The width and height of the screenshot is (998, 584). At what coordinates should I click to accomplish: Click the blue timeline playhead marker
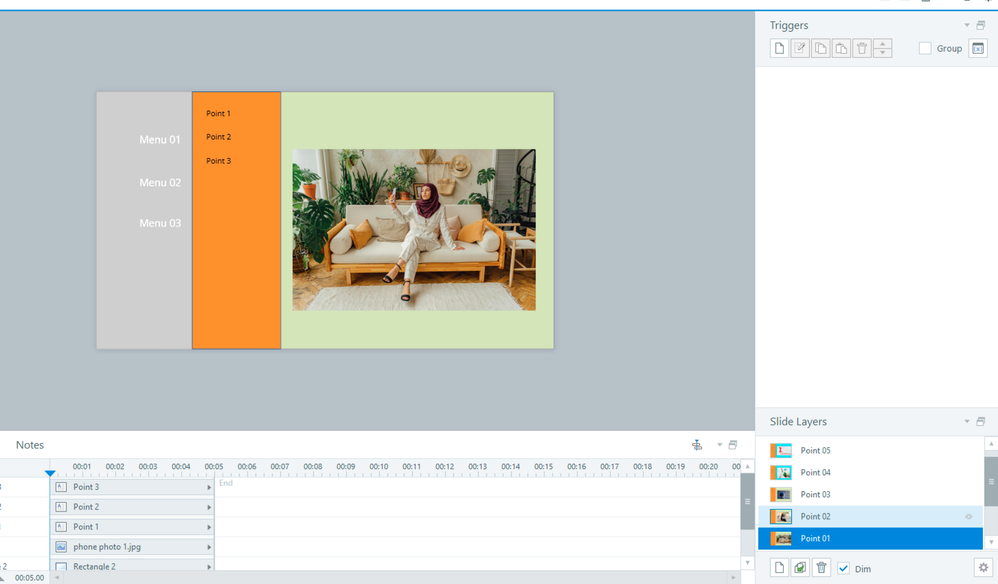pos(50,473)
